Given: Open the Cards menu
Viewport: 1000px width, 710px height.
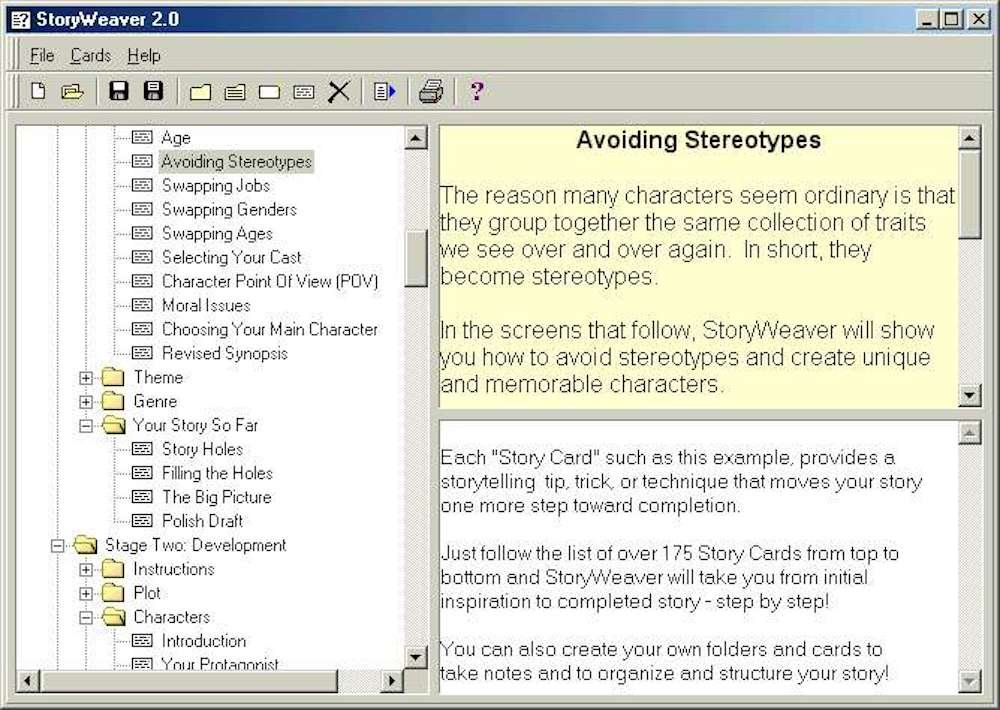Looking at the screenshot, I should pos(90,55).
